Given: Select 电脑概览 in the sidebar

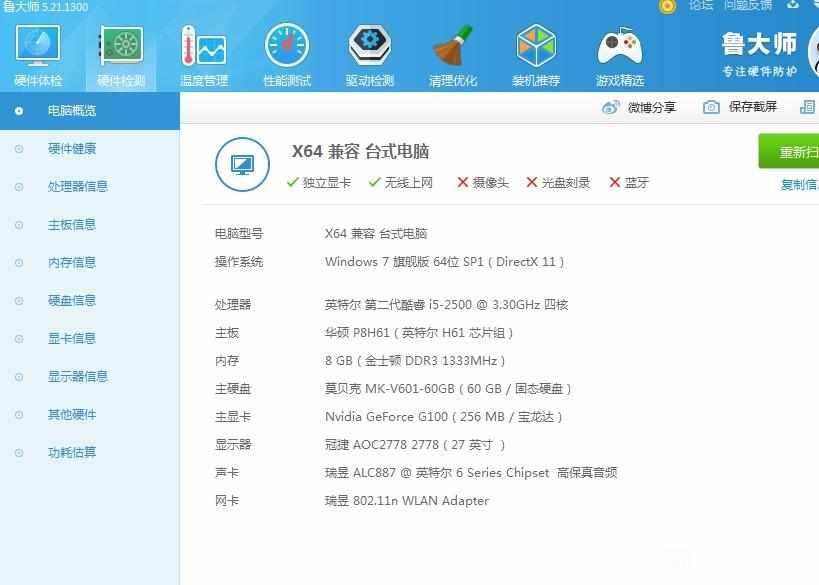Looking at the screenshot, I should click(90, 111).
